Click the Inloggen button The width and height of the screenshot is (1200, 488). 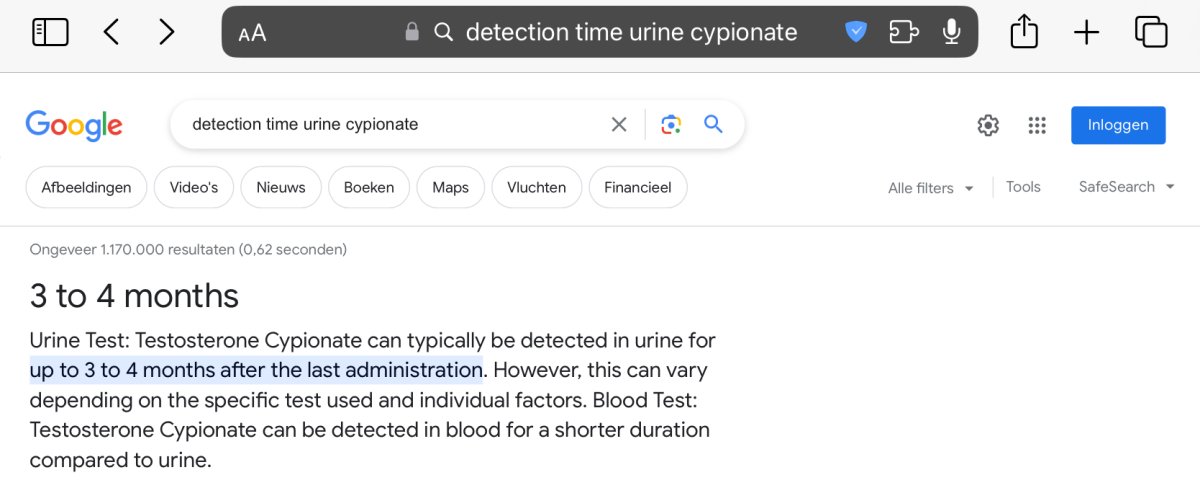click(x=1118, y=125)
